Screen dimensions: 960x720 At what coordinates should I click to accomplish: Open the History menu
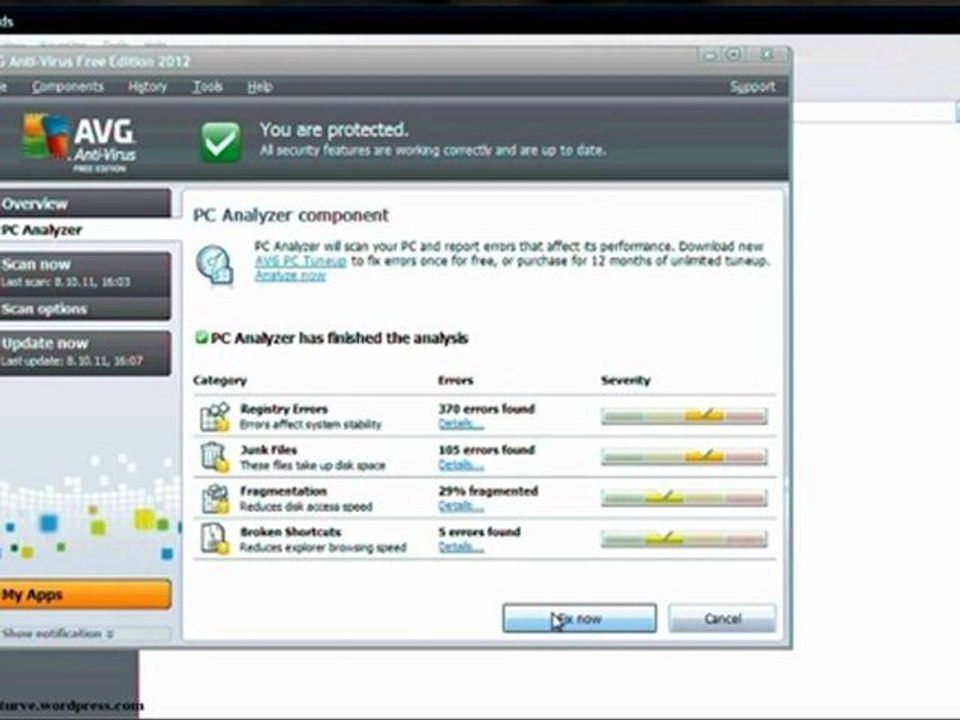click(148, 86)
